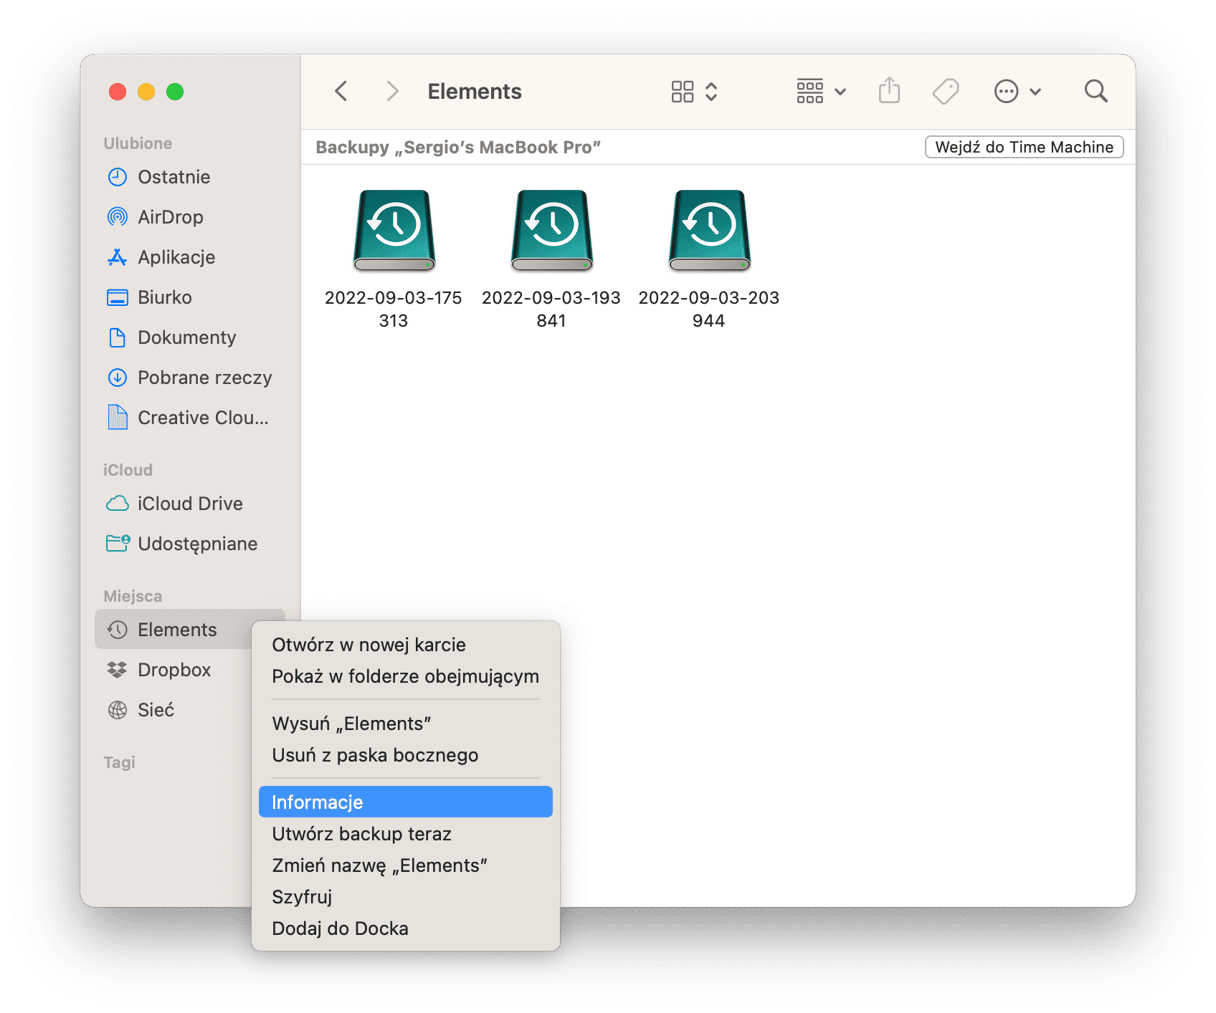Choose Usuń z paska bocznego
Viewport: 1216px width, 1013px height.
[405, 755]
